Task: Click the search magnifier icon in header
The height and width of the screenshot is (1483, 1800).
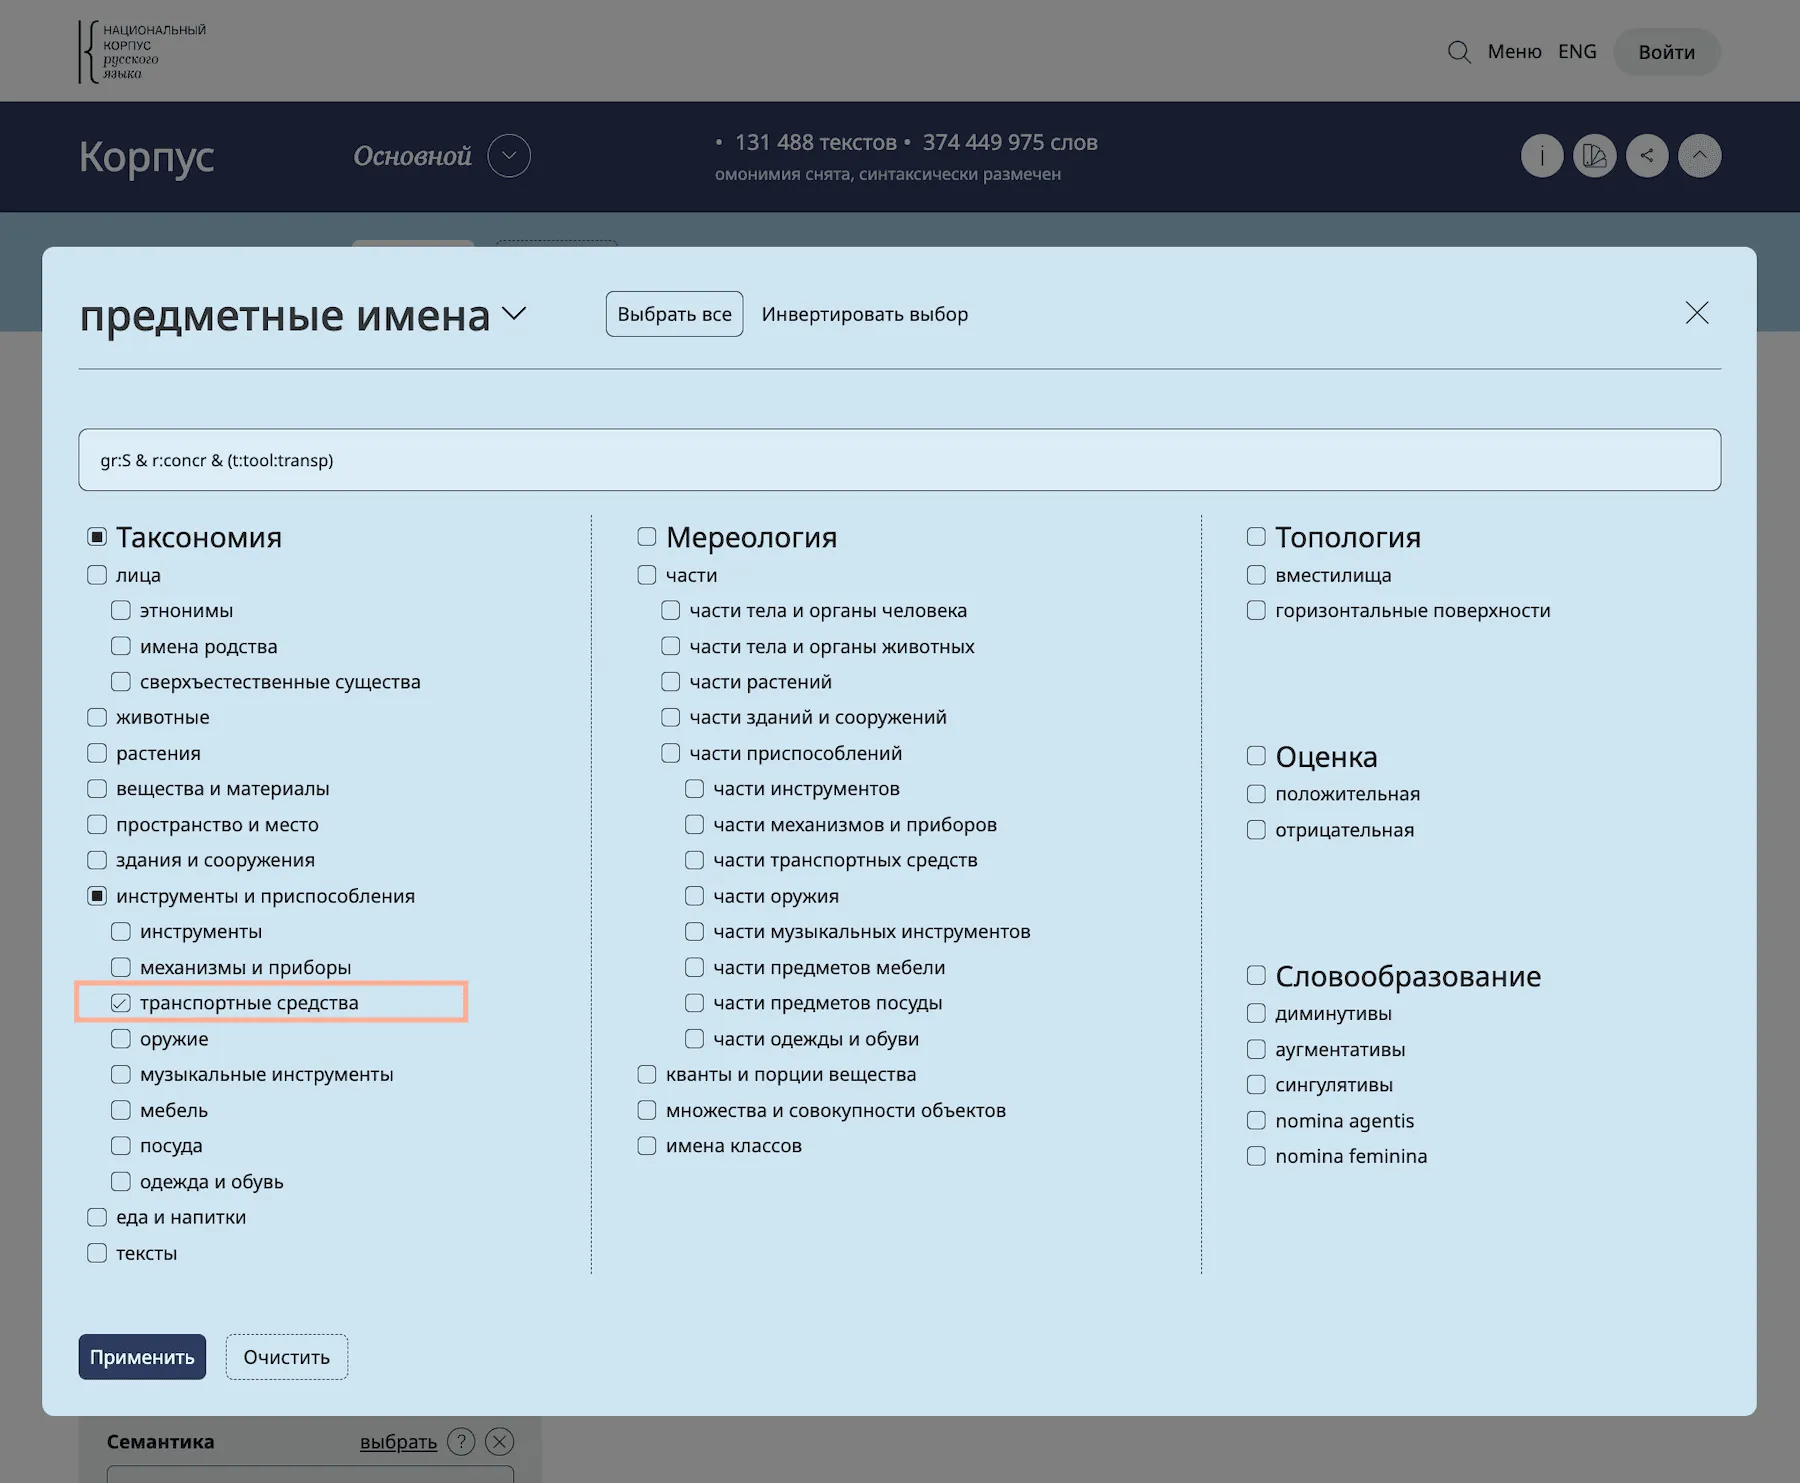Action: [1459, 52]
